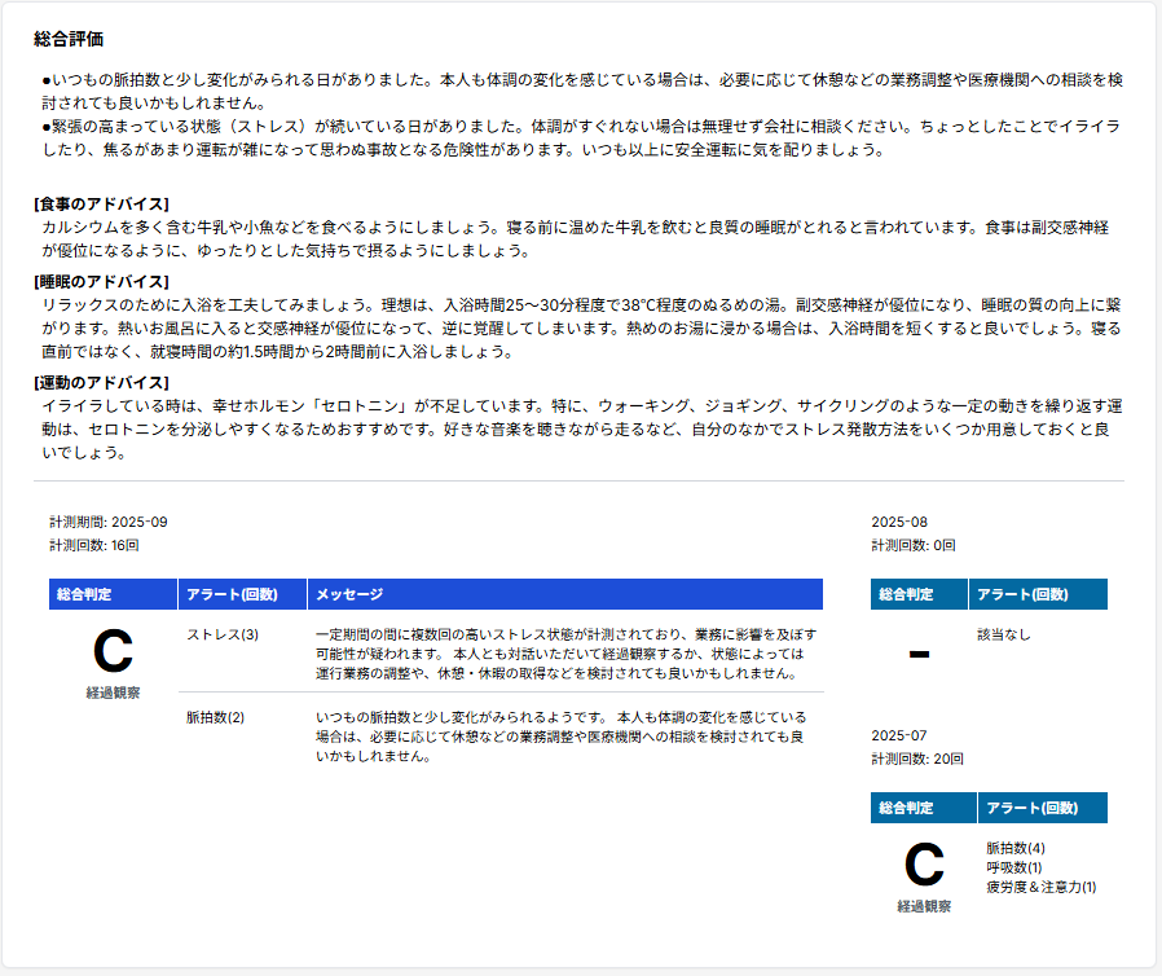The width and height of the screenshot is (1162, 976).
Task: Click the 疲労度＆注意力(1) alert entry
Action: (x=1040, y=887)
